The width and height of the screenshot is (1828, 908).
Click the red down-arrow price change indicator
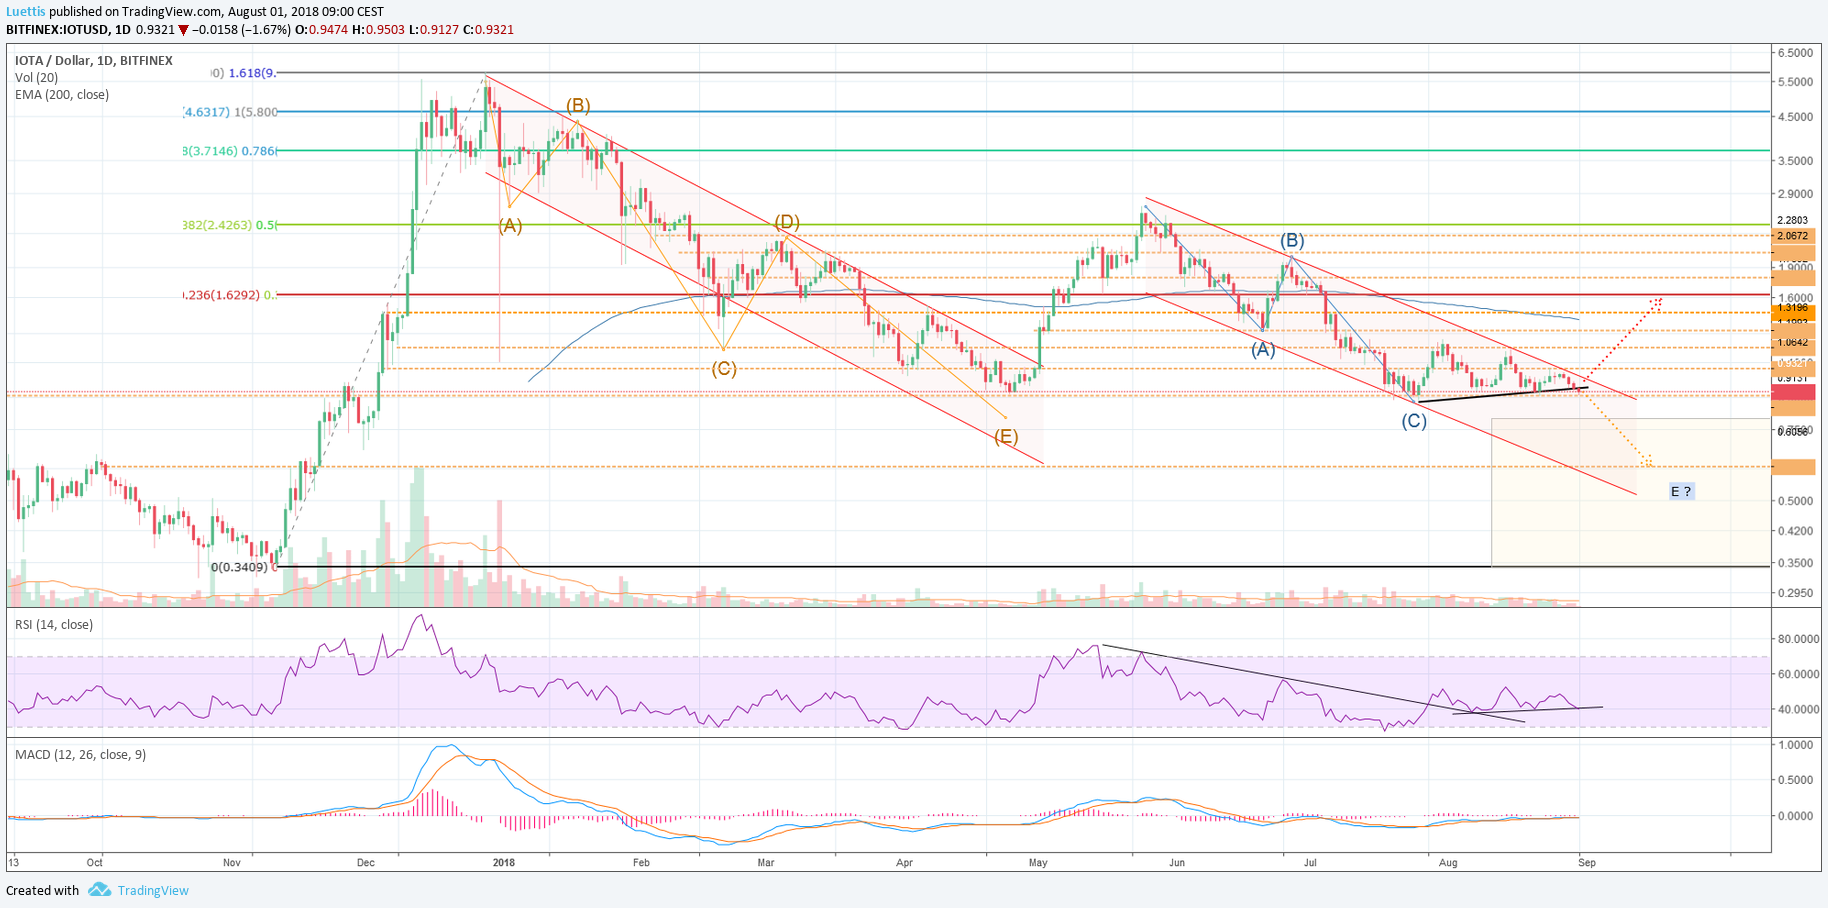[x=183, y=30]
